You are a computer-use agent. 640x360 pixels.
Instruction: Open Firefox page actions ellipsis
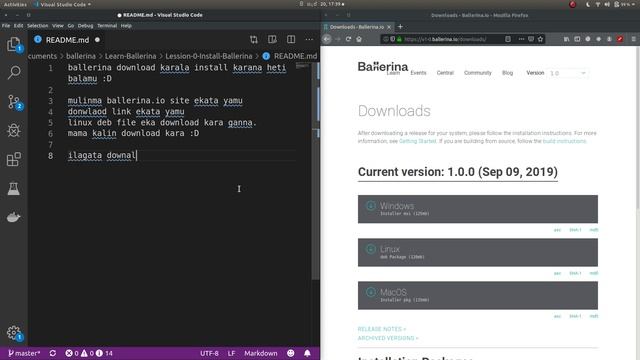click(521, 39)
